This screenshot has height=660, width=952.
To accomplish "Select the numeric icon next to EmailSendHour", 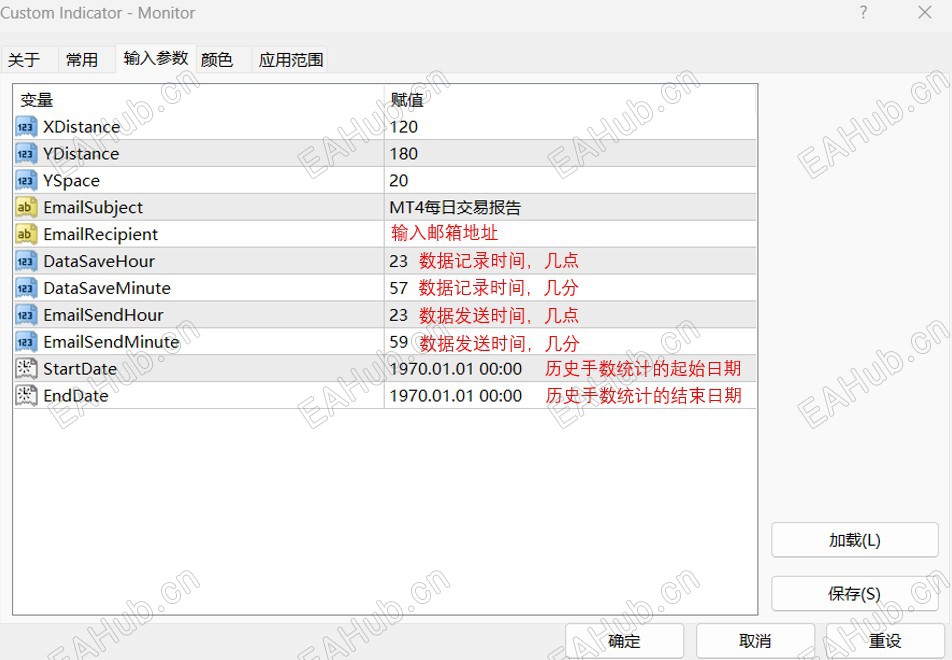I will tap(25, 315).
